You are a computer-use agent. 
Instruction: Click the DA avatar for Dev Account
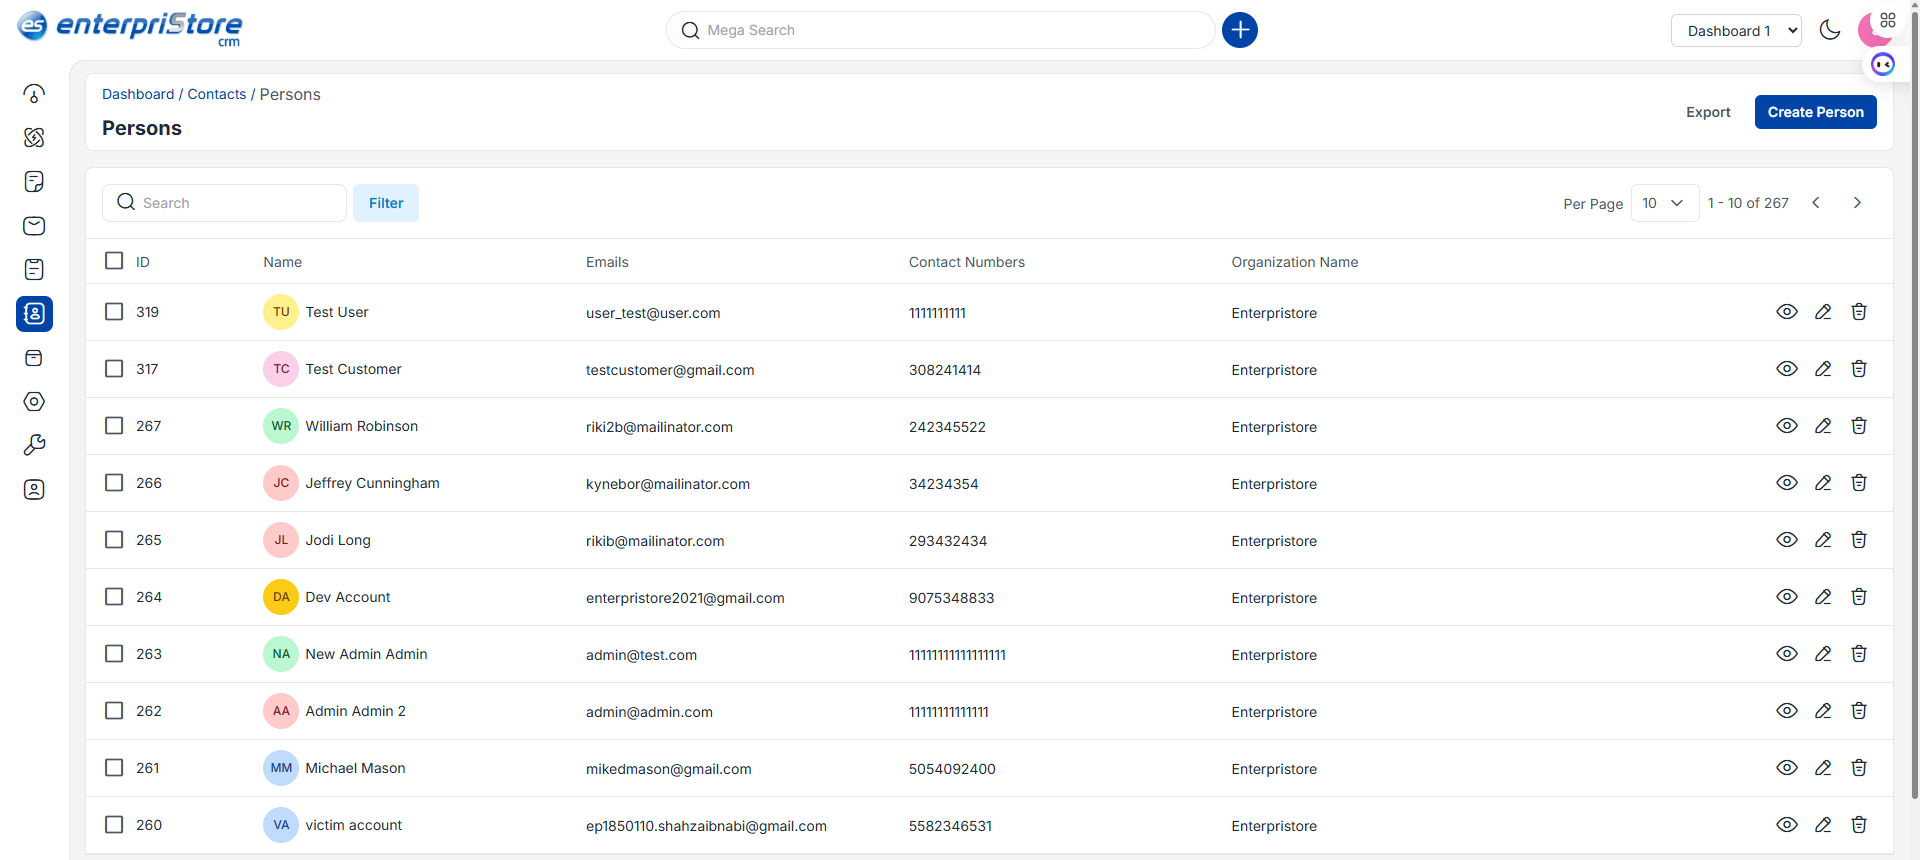point(281,597)
